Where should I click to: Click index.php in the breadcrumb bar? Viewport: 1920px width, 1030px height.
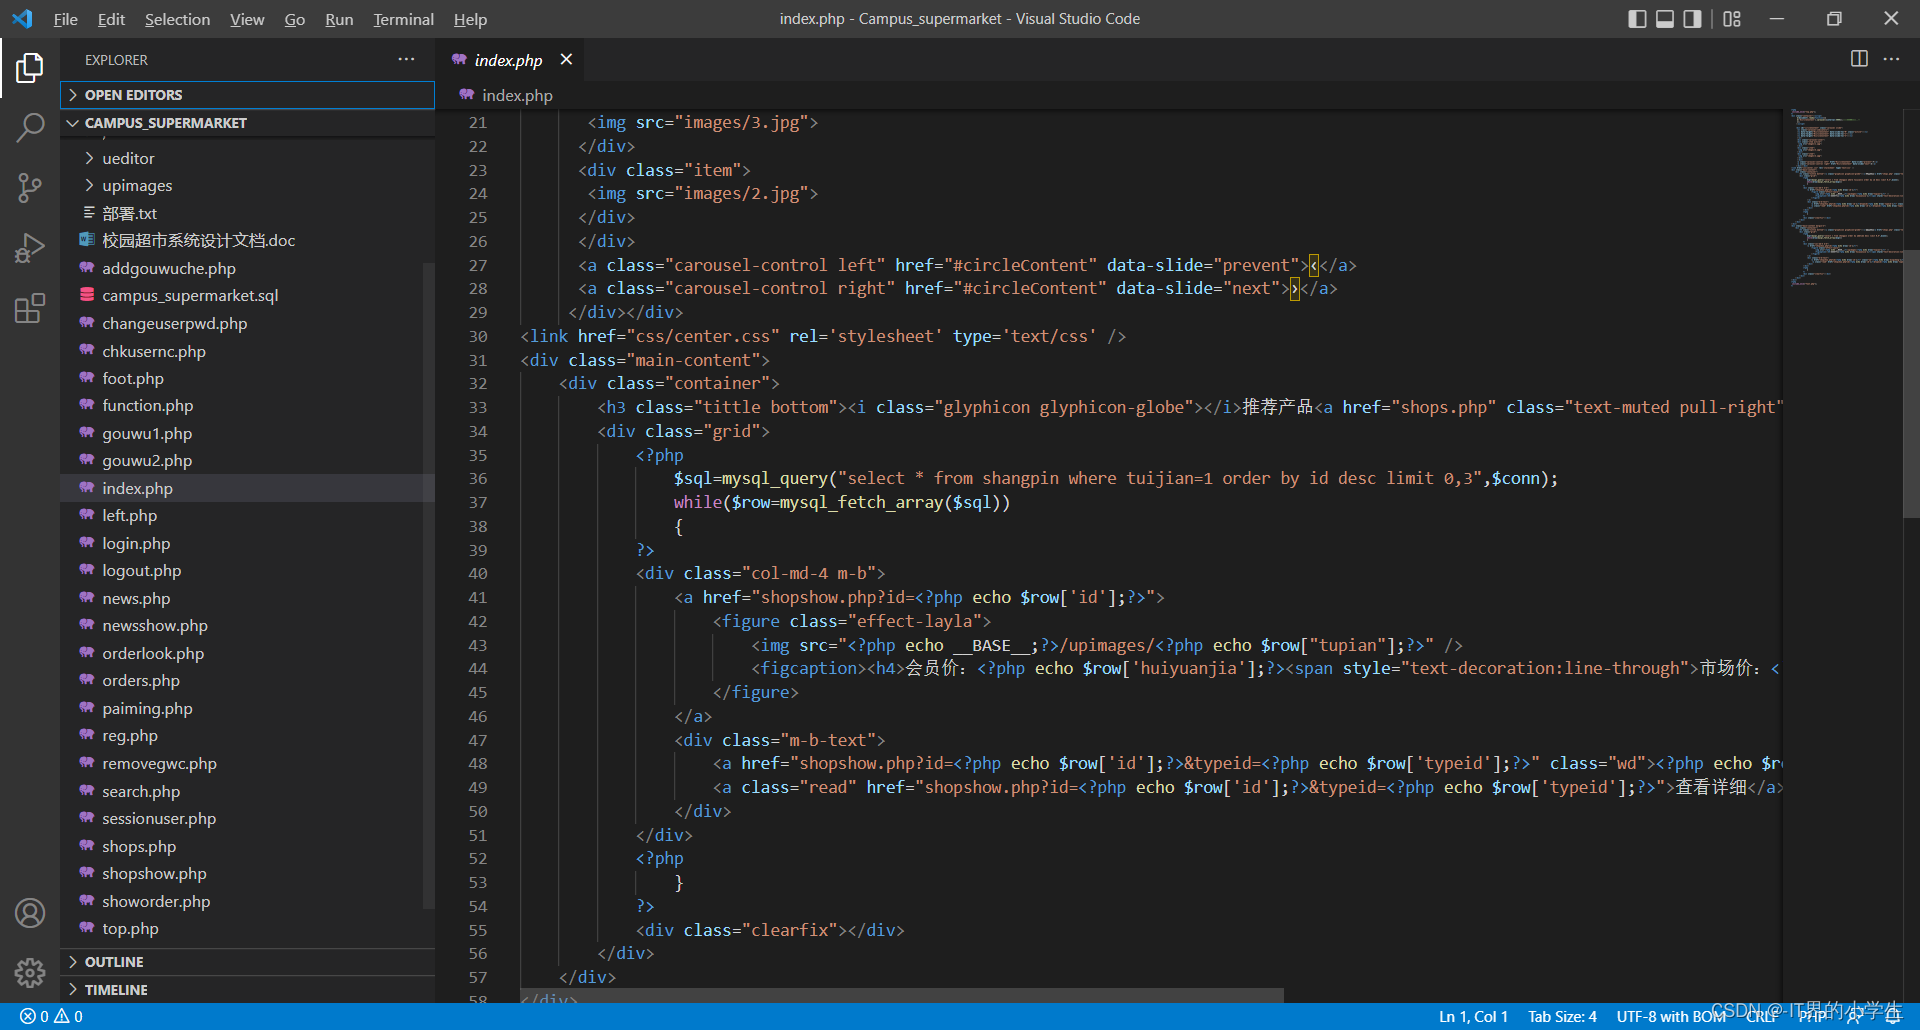pos(516,95)
